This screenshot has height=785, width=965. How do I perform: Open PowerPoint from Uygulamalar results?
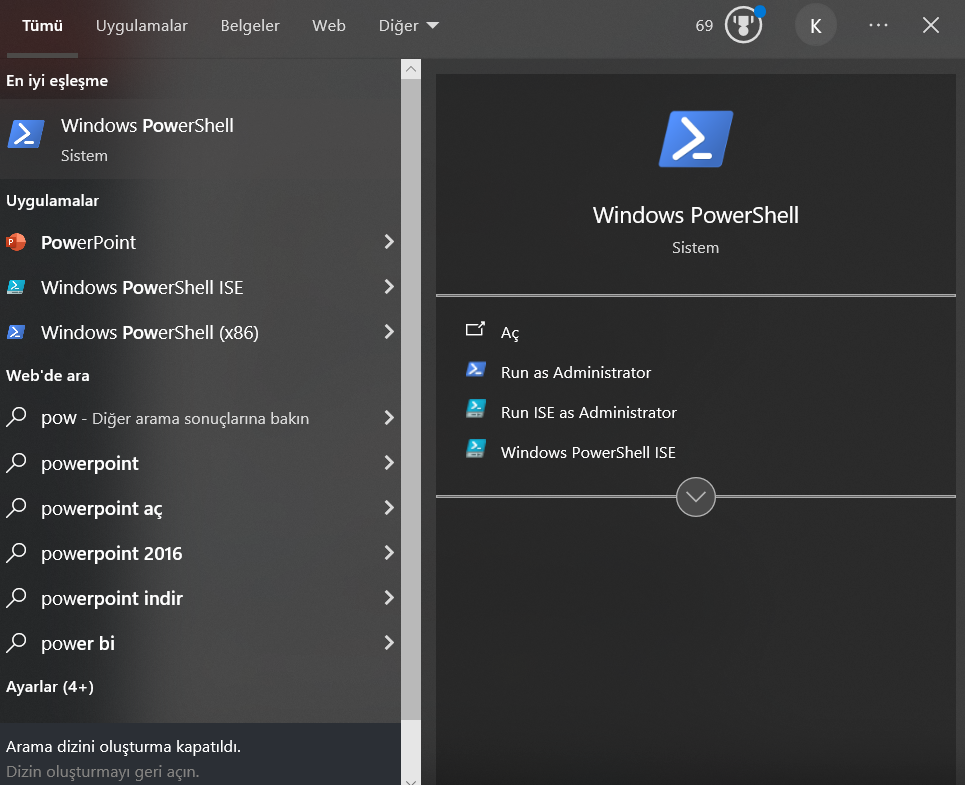pyautogui.click(x=90, y=242)
